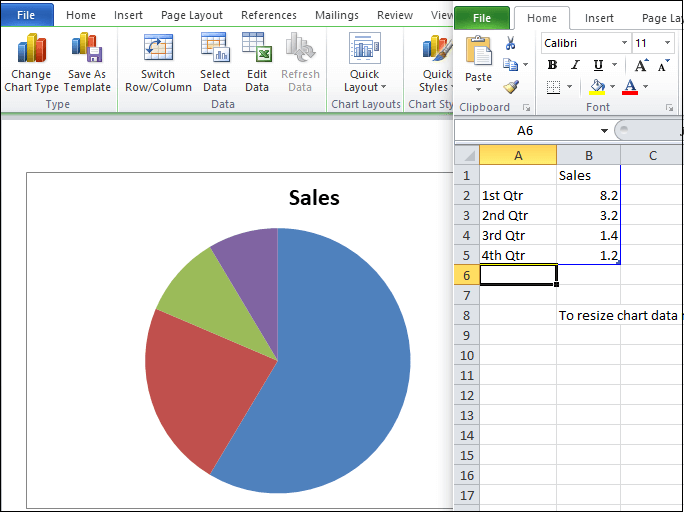Click the Cut scissors icon
The height and width of the screenshot is (512, 684).
click(511, 43)
